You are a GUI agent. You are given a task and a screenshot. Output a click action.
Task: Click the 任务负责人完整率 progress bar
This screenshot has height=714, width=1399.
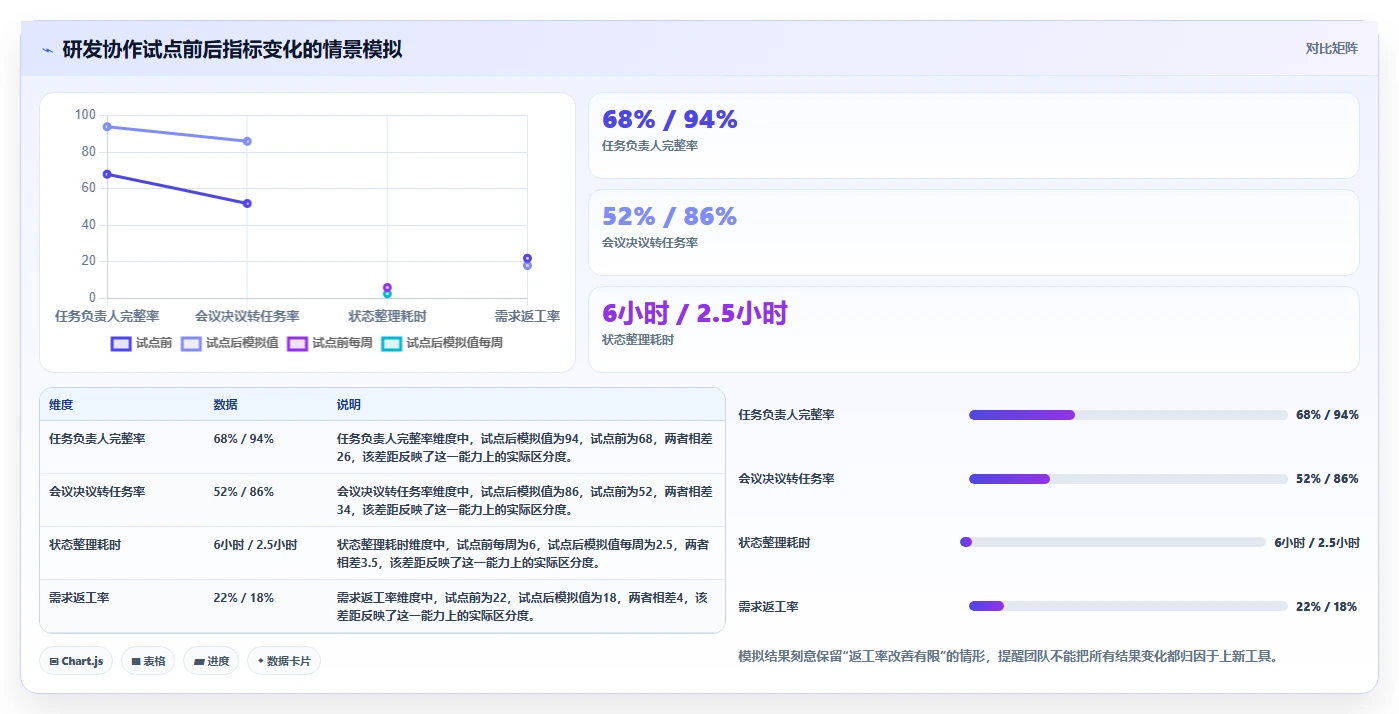pyautogui.click(x=1128, y=415)
